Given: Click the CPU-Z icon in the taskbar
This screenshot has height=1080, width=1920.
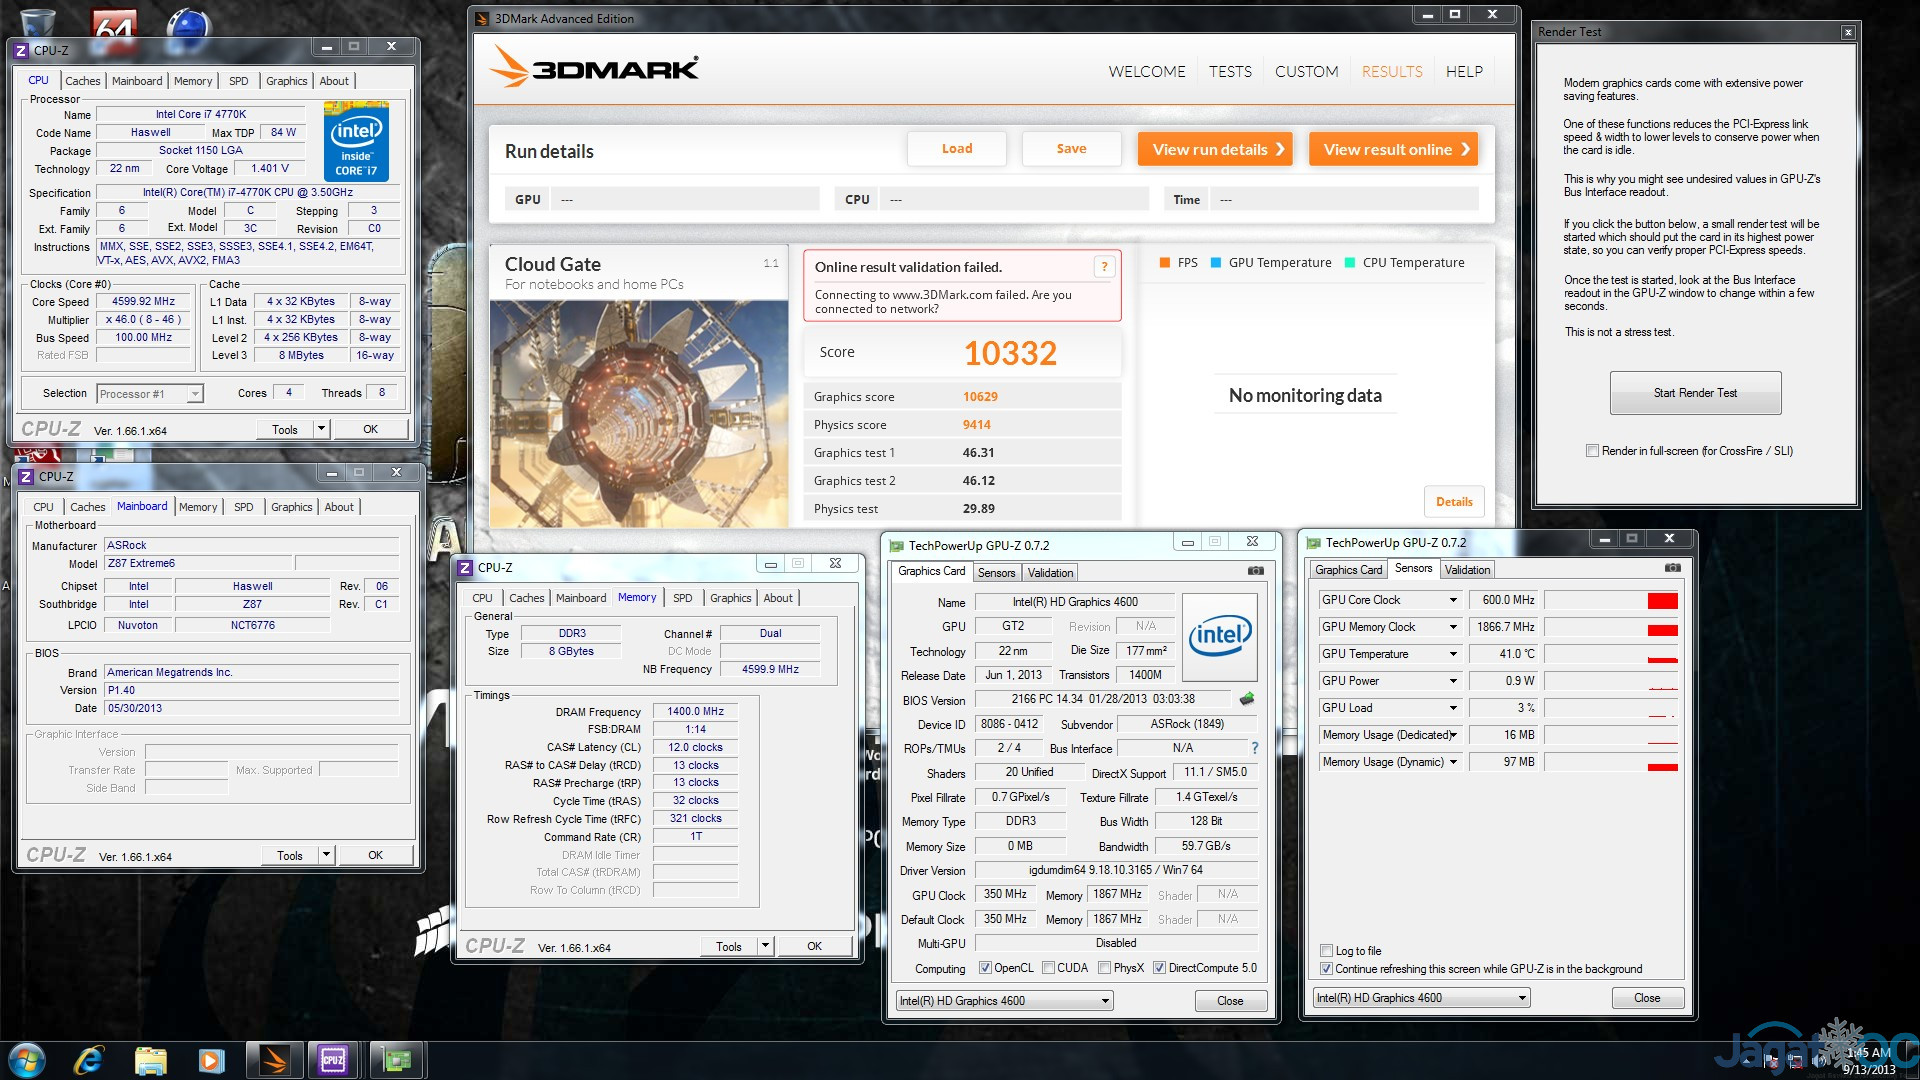Looking at the screenshot, I should click(333, 1059).
